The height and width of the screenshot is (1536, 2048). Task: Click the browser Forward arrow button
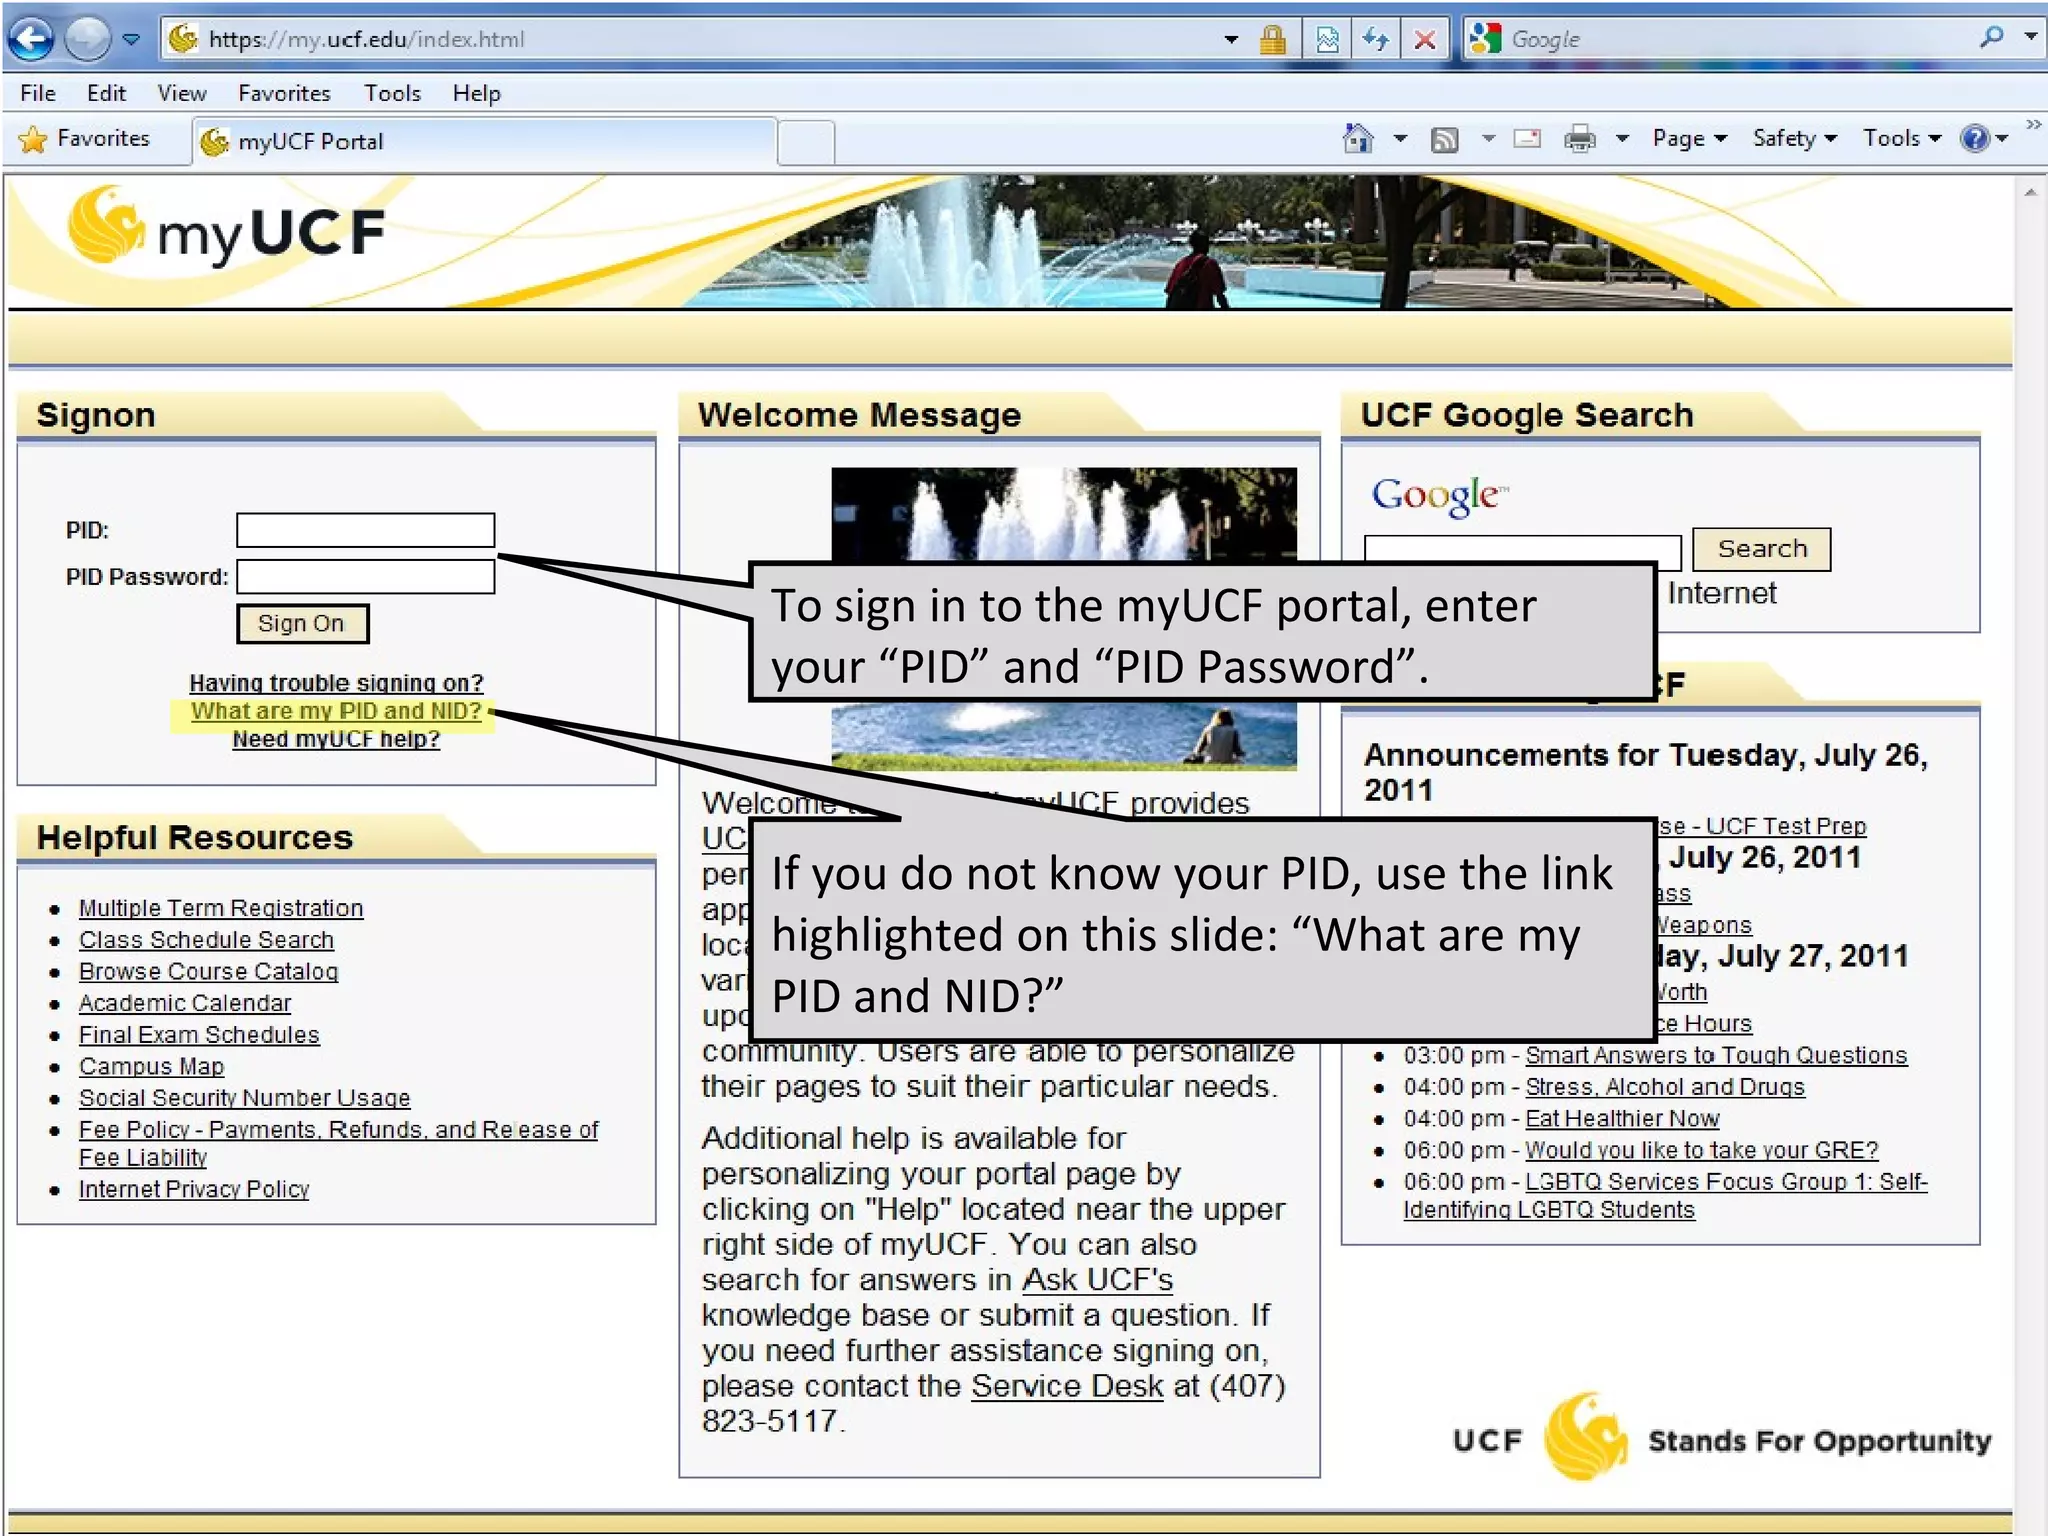[x=88, y=39]
